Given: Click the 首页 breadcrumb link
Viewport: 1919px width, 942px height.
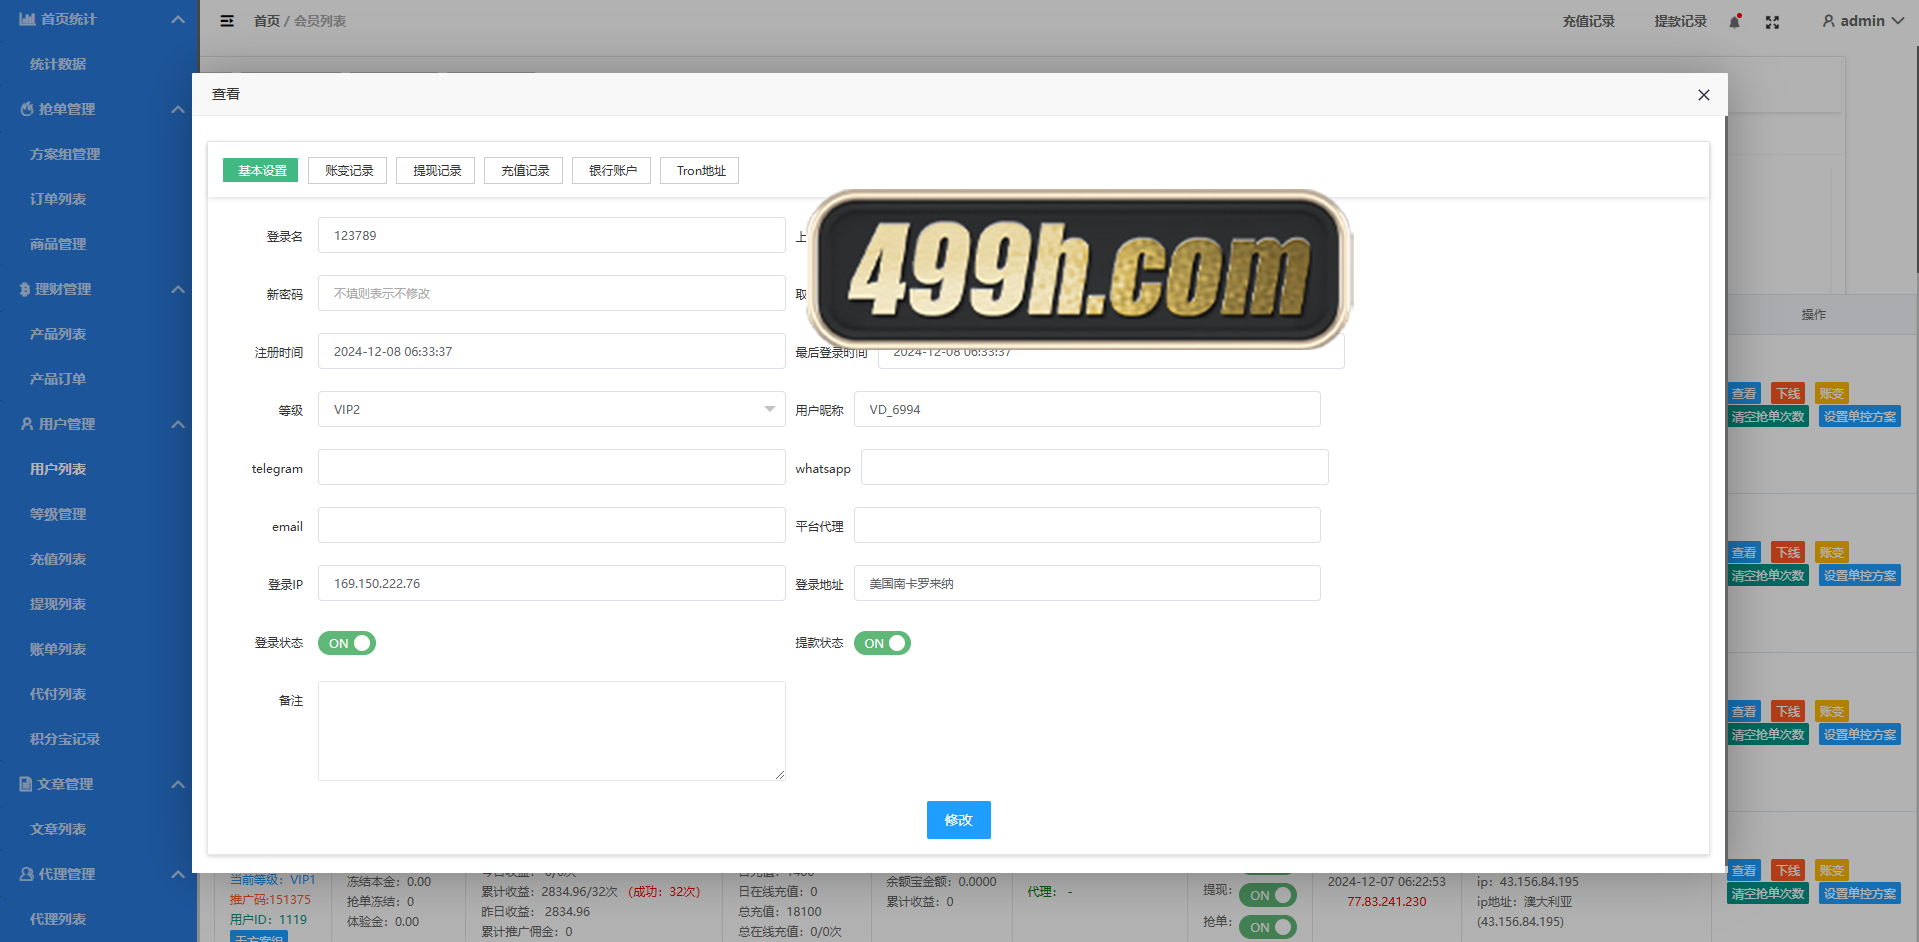Looking at the screenshot, I should click(267, 21).
